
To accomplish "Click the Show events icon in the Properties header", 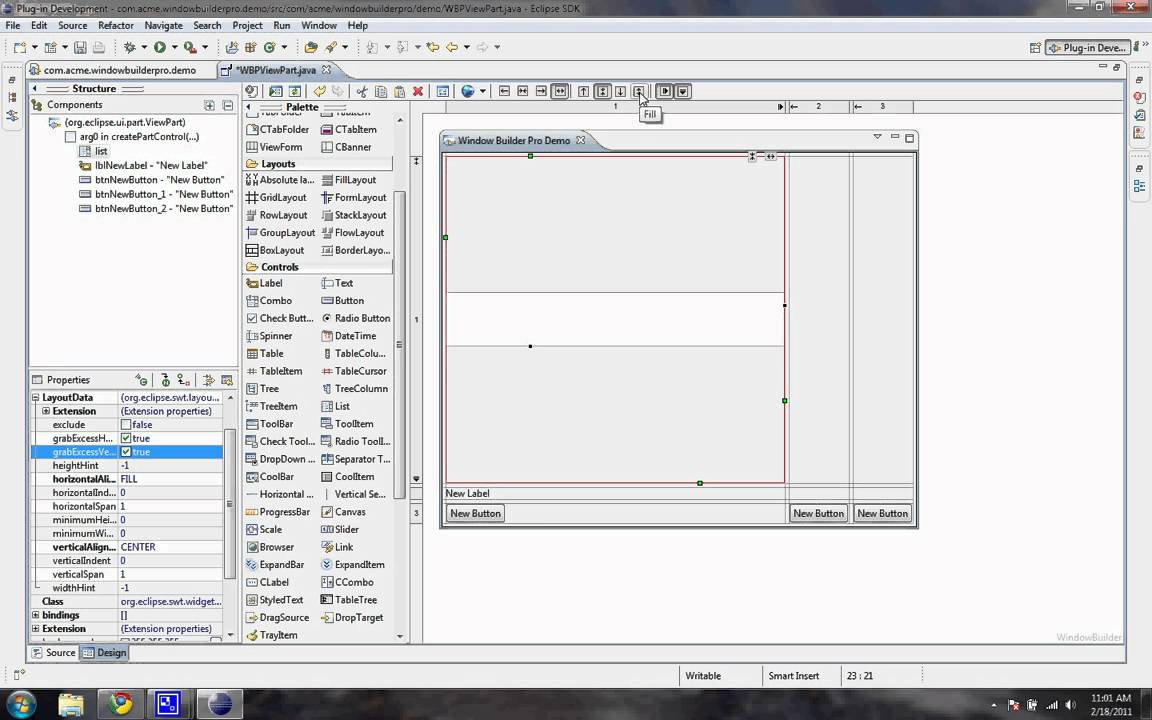I will coord(141,380).
